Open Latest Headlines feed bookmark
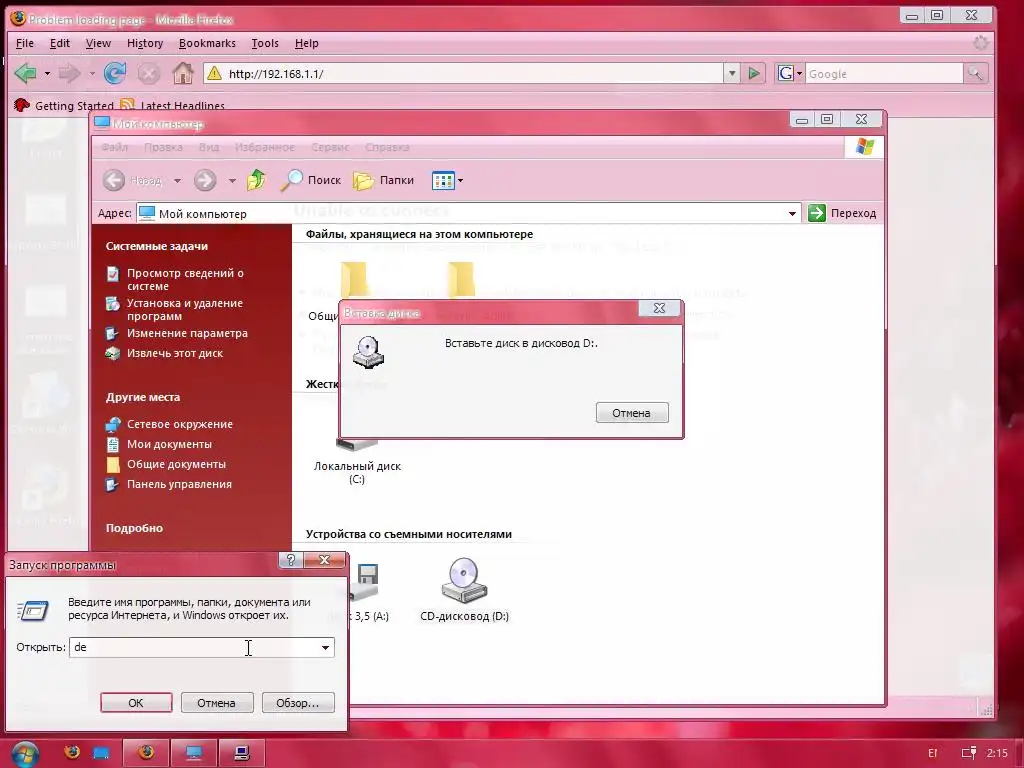 [x=173, y=105]
